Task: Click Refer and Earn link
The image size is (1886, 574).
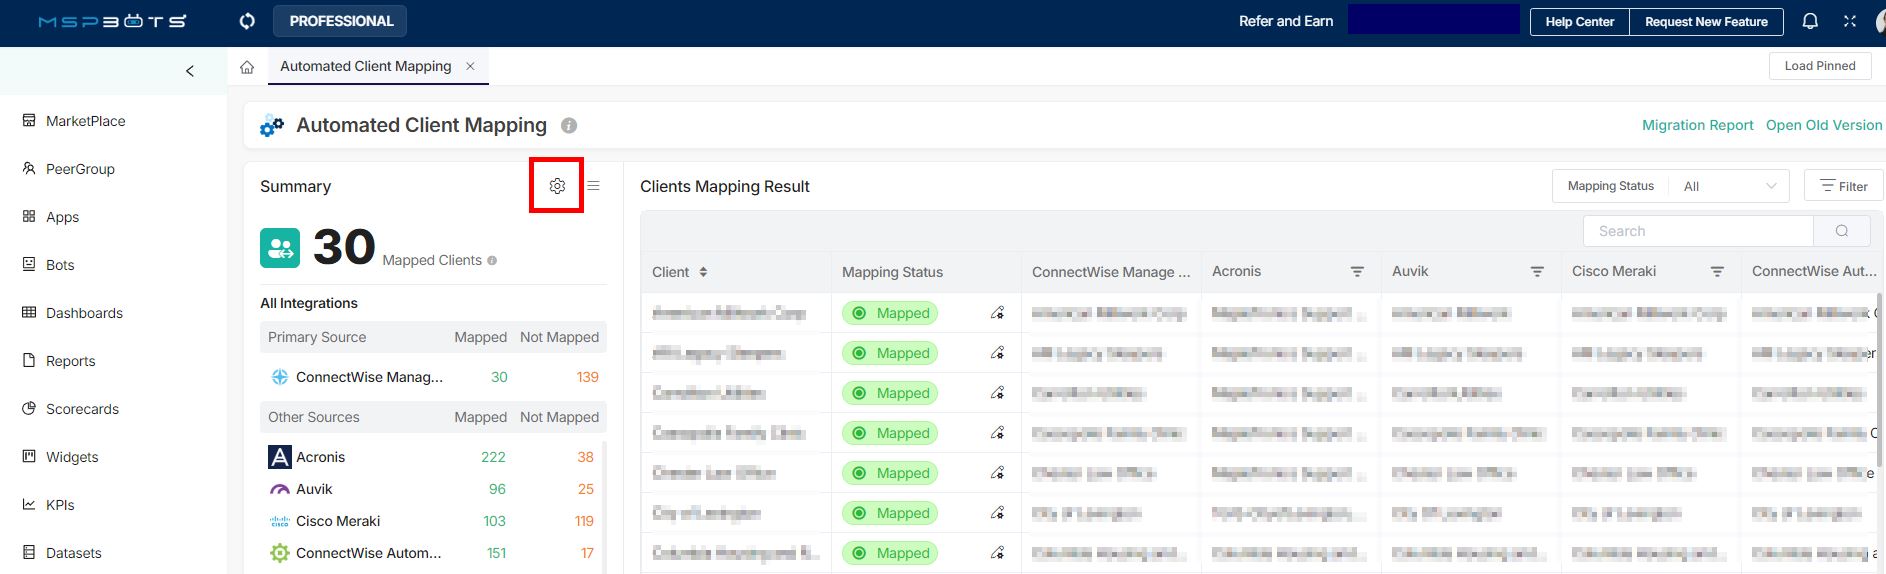Action: tap(1286, 21)
